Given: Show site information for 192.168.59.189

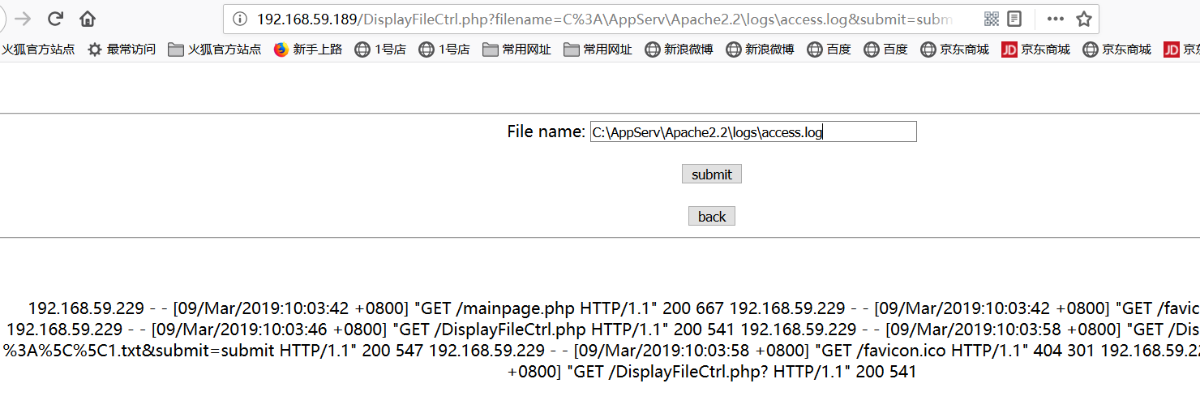Looking at the screenshot, I should (x=239, y=19).
